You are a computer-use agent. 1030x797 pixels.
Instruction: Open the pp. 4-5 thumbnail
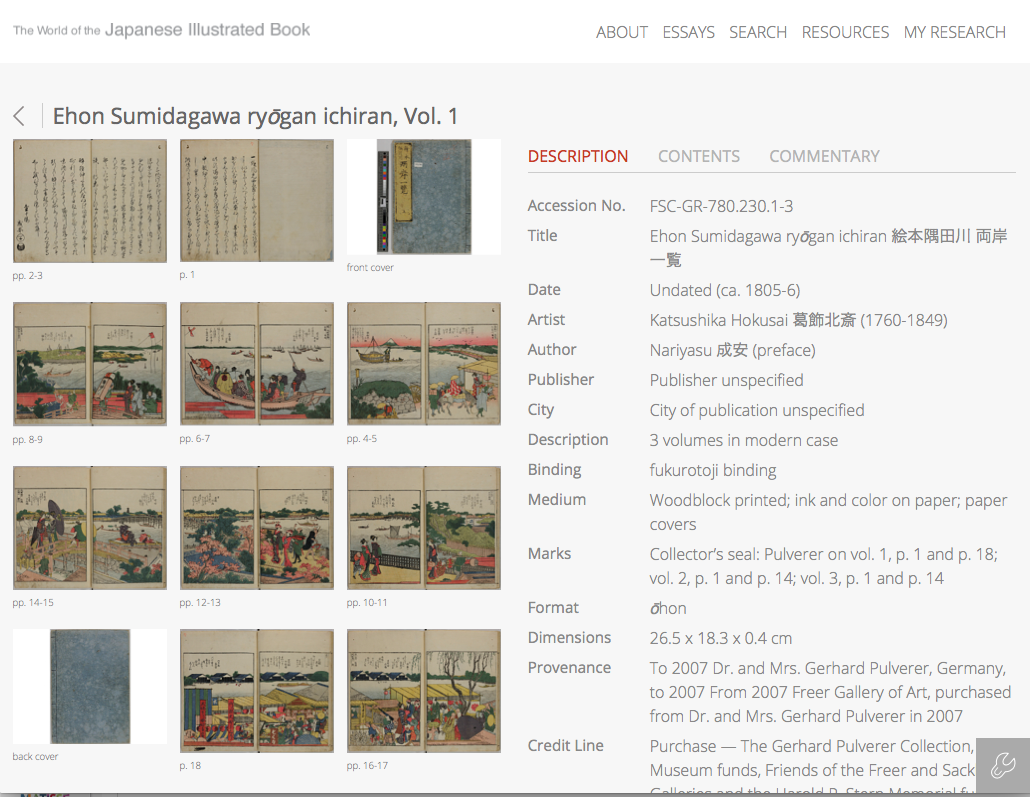coord(424,363)
